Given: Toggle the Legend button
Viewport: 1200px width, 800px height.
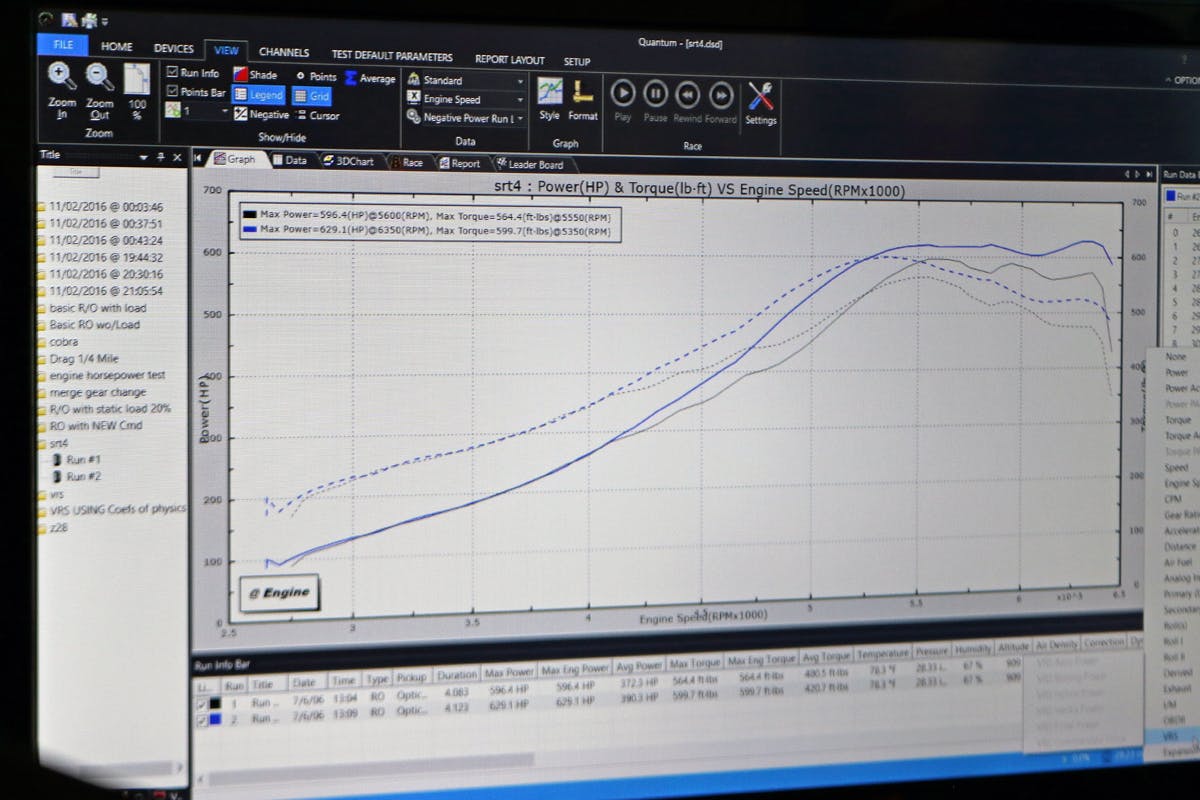Looking at the screenshot, I should (x=258, y=95).
